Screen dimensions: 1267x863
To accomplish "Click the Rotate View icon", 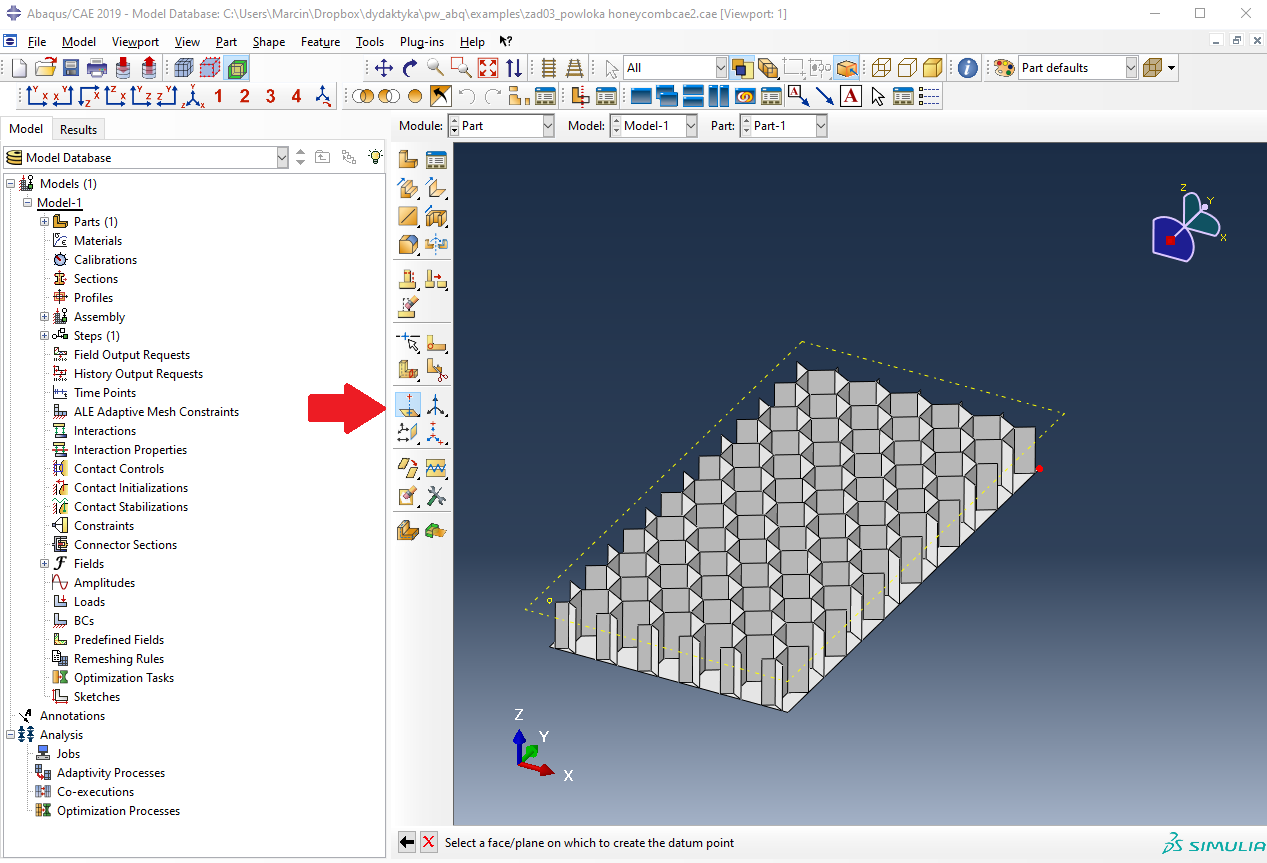I will tap(410, 68).
